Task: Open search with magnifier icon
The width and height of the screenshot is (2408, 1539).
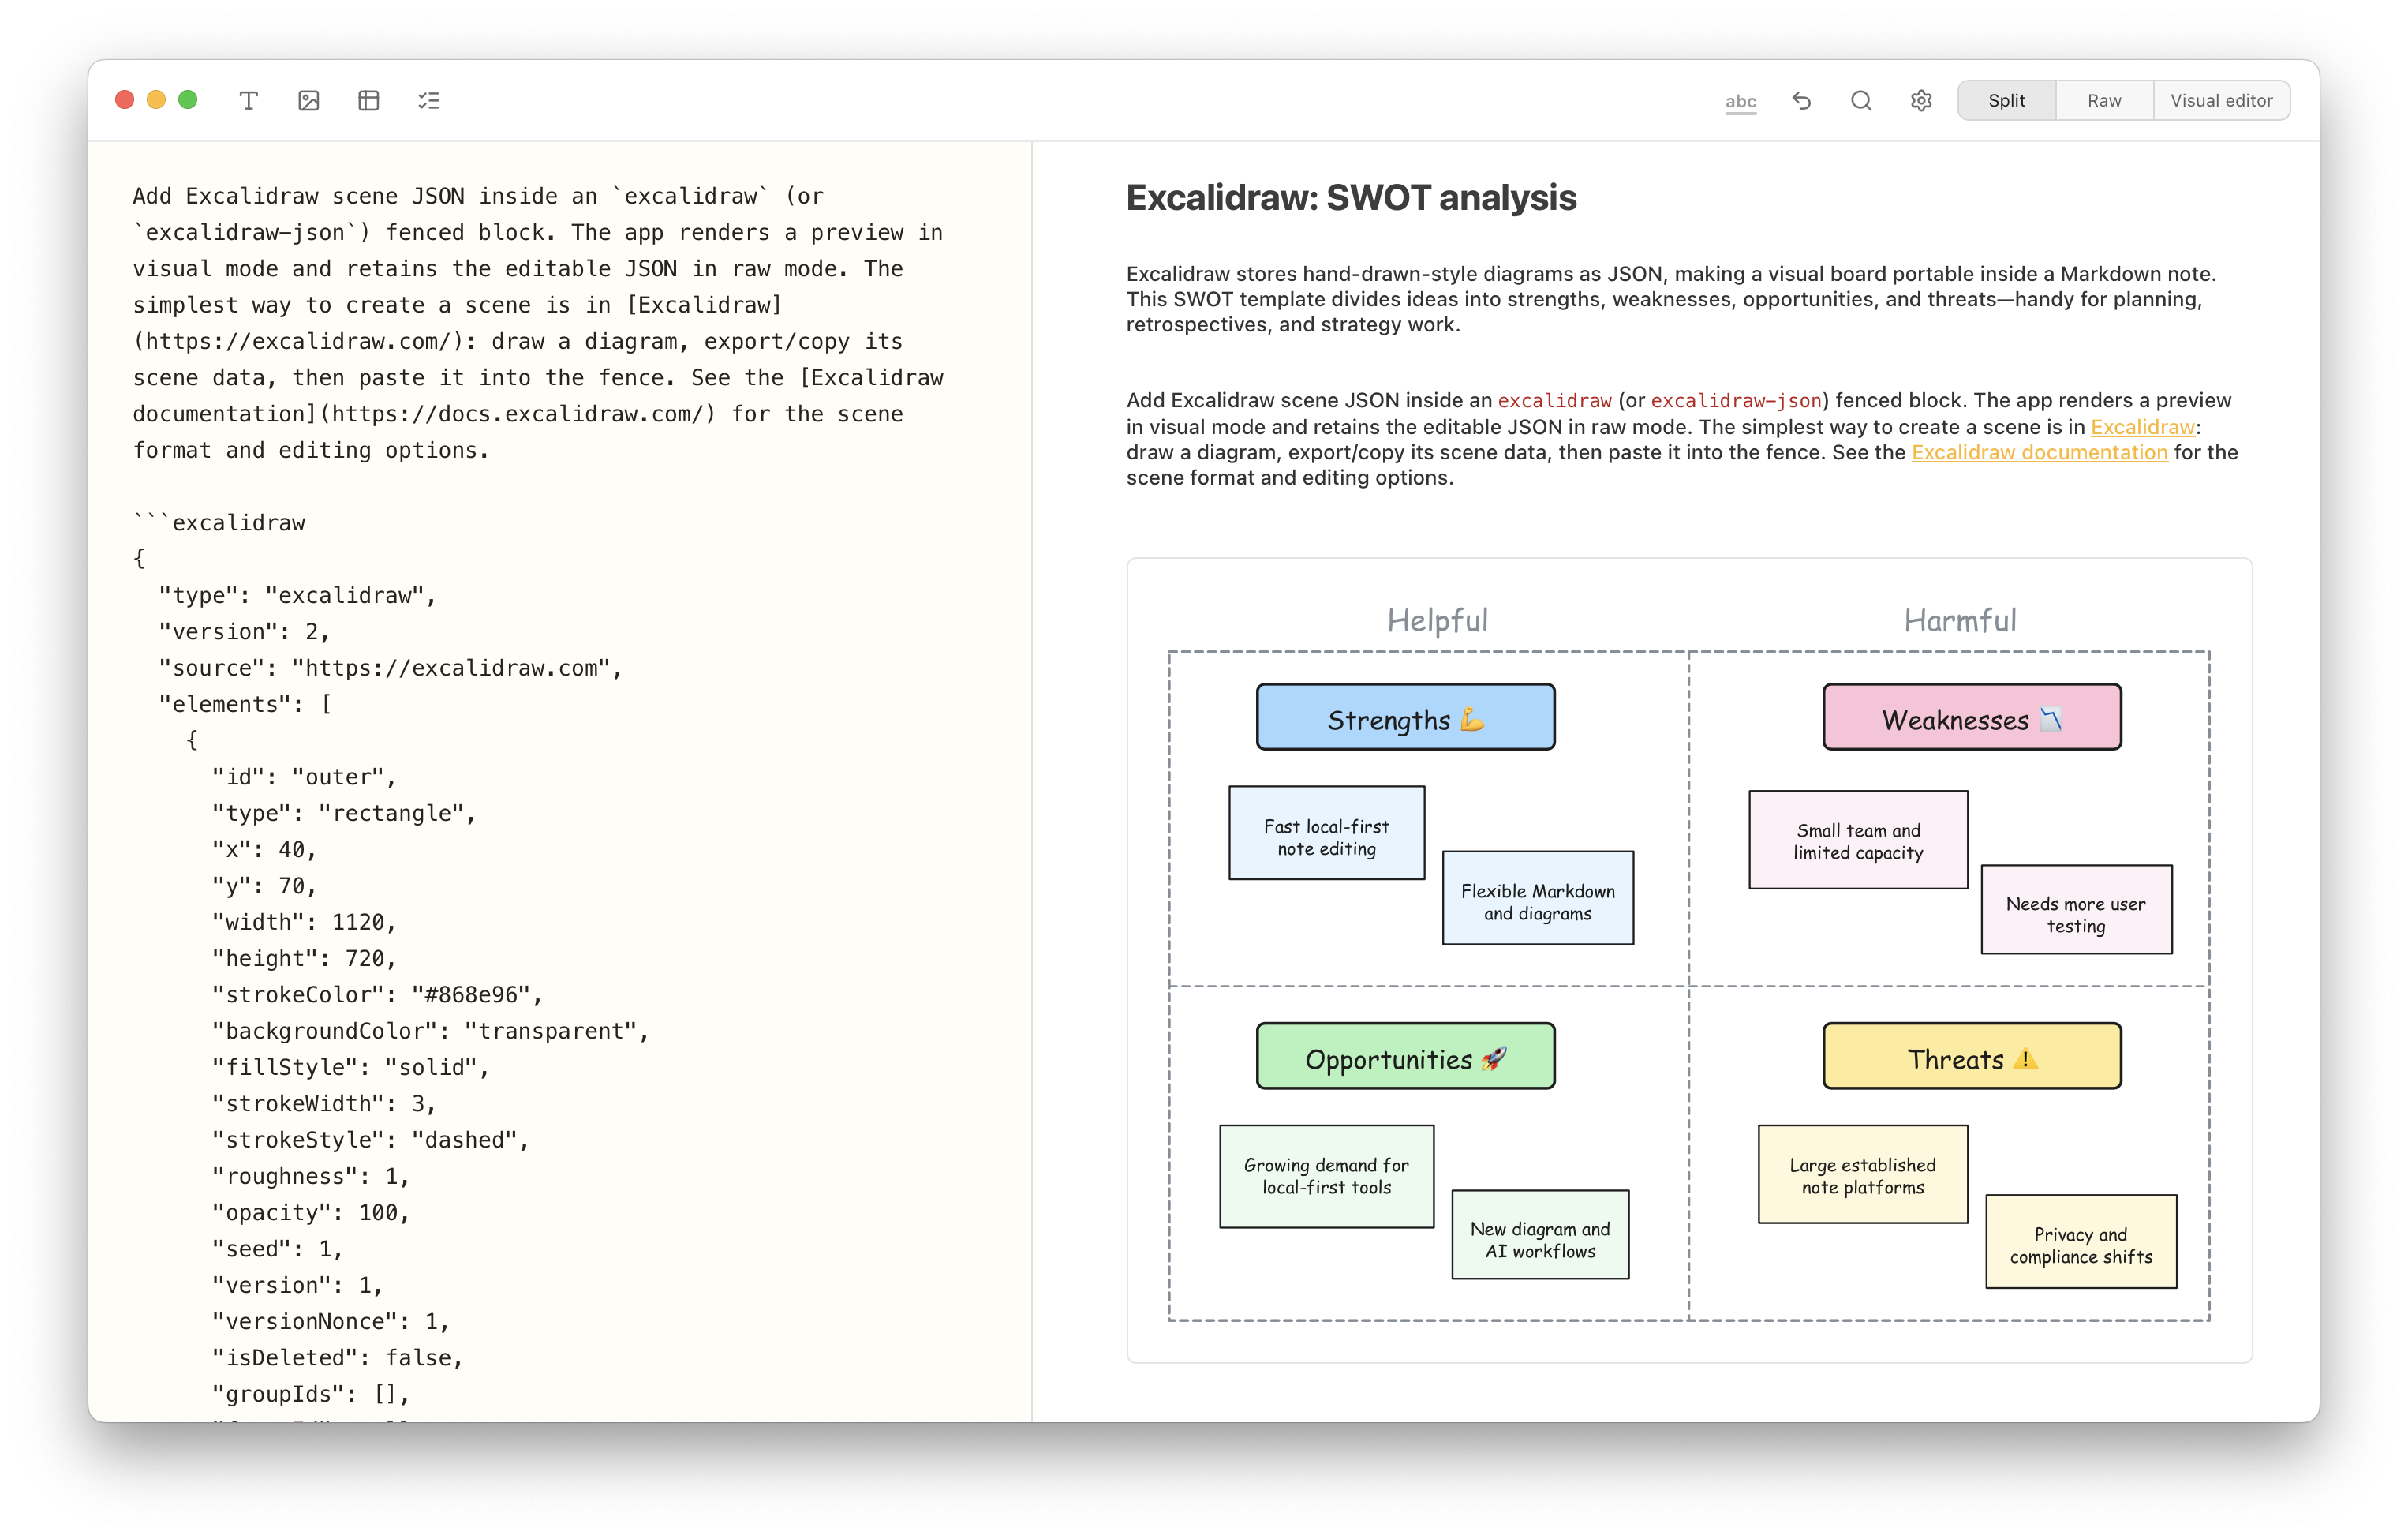Action: pyautogui.click(x=1861, y=100)
